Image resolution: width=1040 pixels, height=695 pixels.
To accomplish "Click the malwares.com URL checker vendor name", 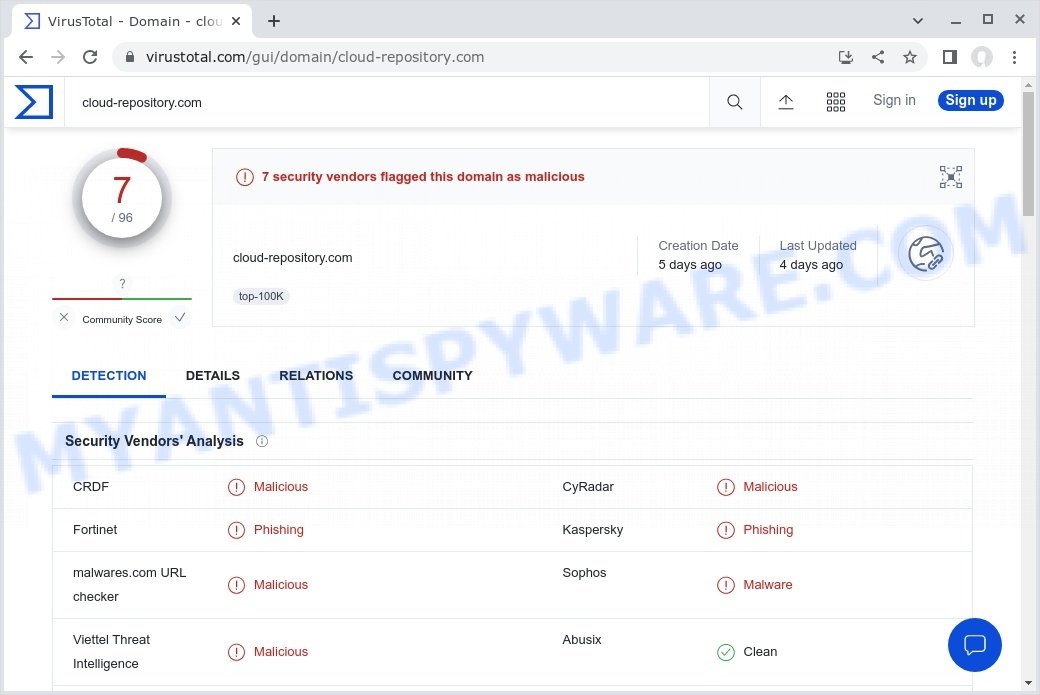I will click(129, 585).
